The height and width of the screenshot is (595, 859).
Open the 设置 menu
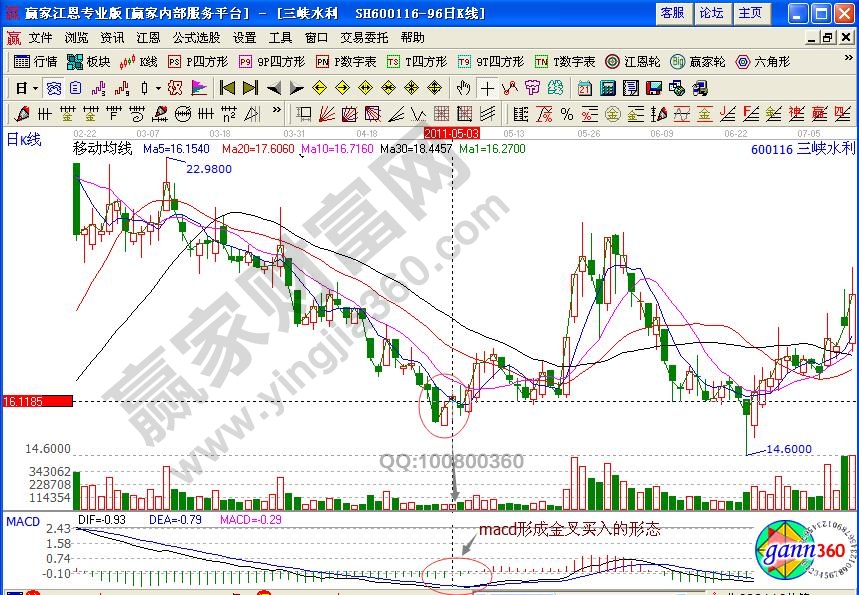[244, 38]
